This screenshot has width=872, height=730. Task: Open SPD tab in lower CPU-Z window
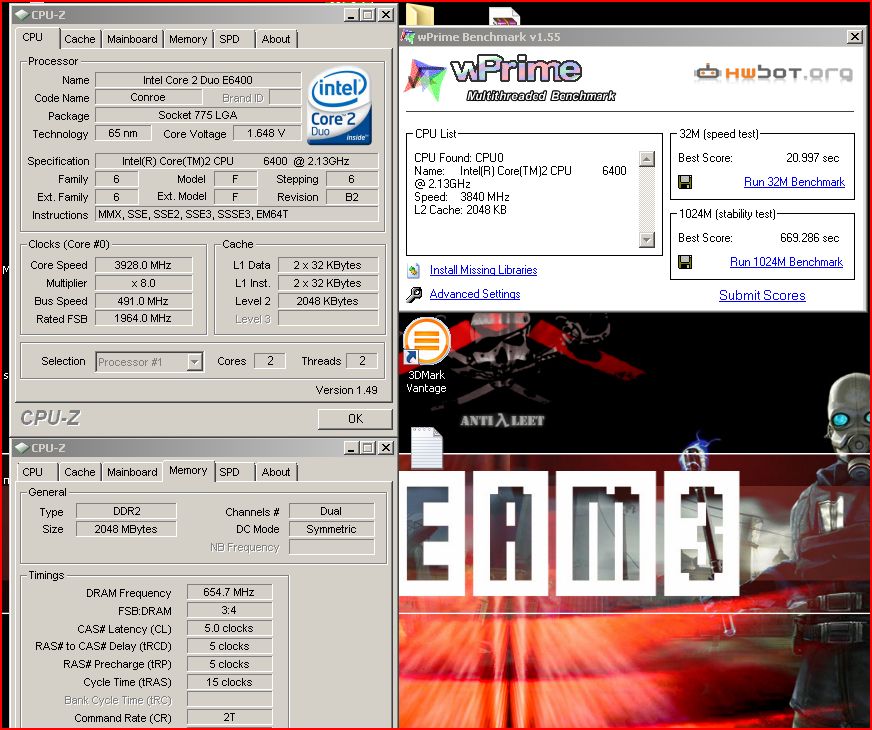point(229,472)
